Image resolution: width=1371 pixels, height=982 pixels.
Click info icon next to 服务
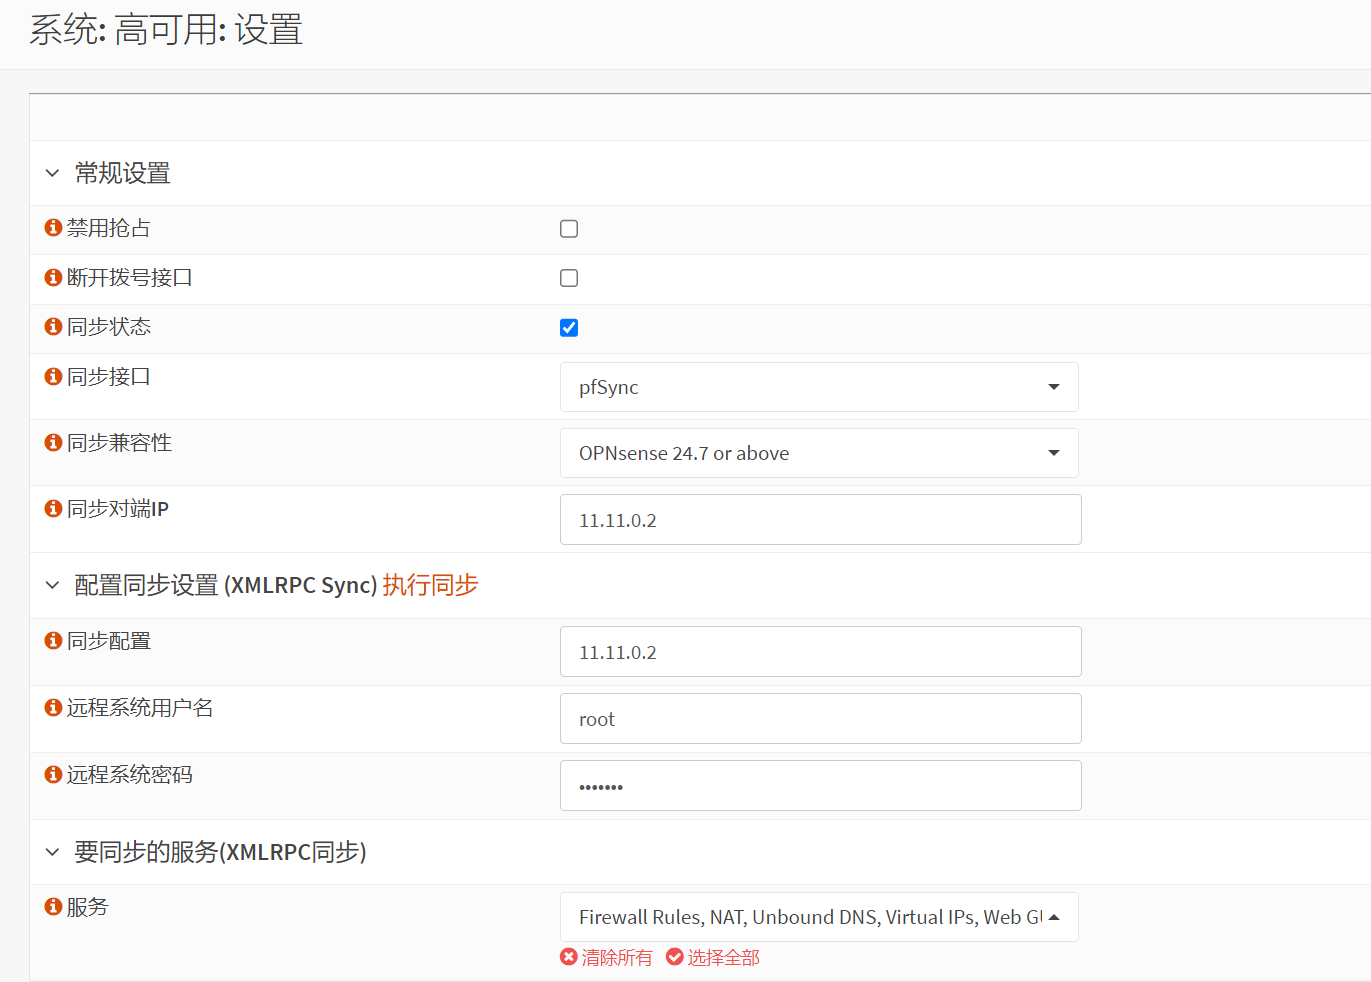(x=53, y=907)
